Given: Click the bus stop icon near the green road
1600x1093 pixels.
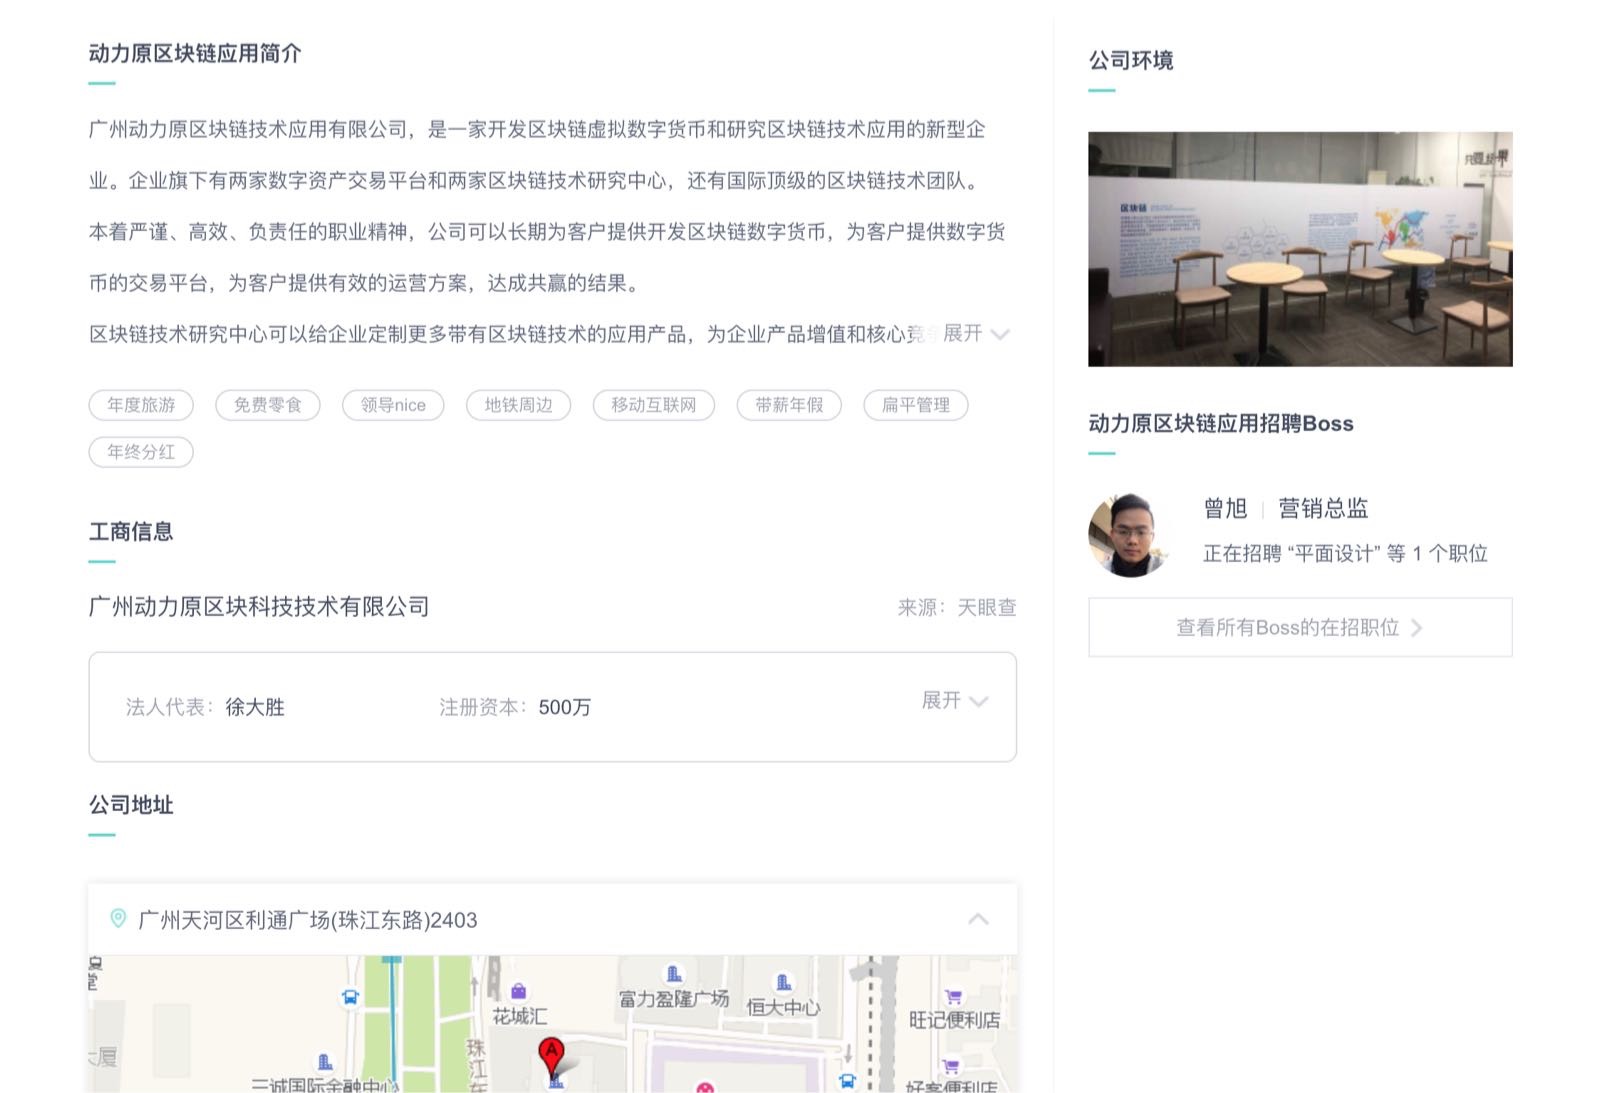Looking at the screenshot, I should pyautogui.click(x=350, y=997).
